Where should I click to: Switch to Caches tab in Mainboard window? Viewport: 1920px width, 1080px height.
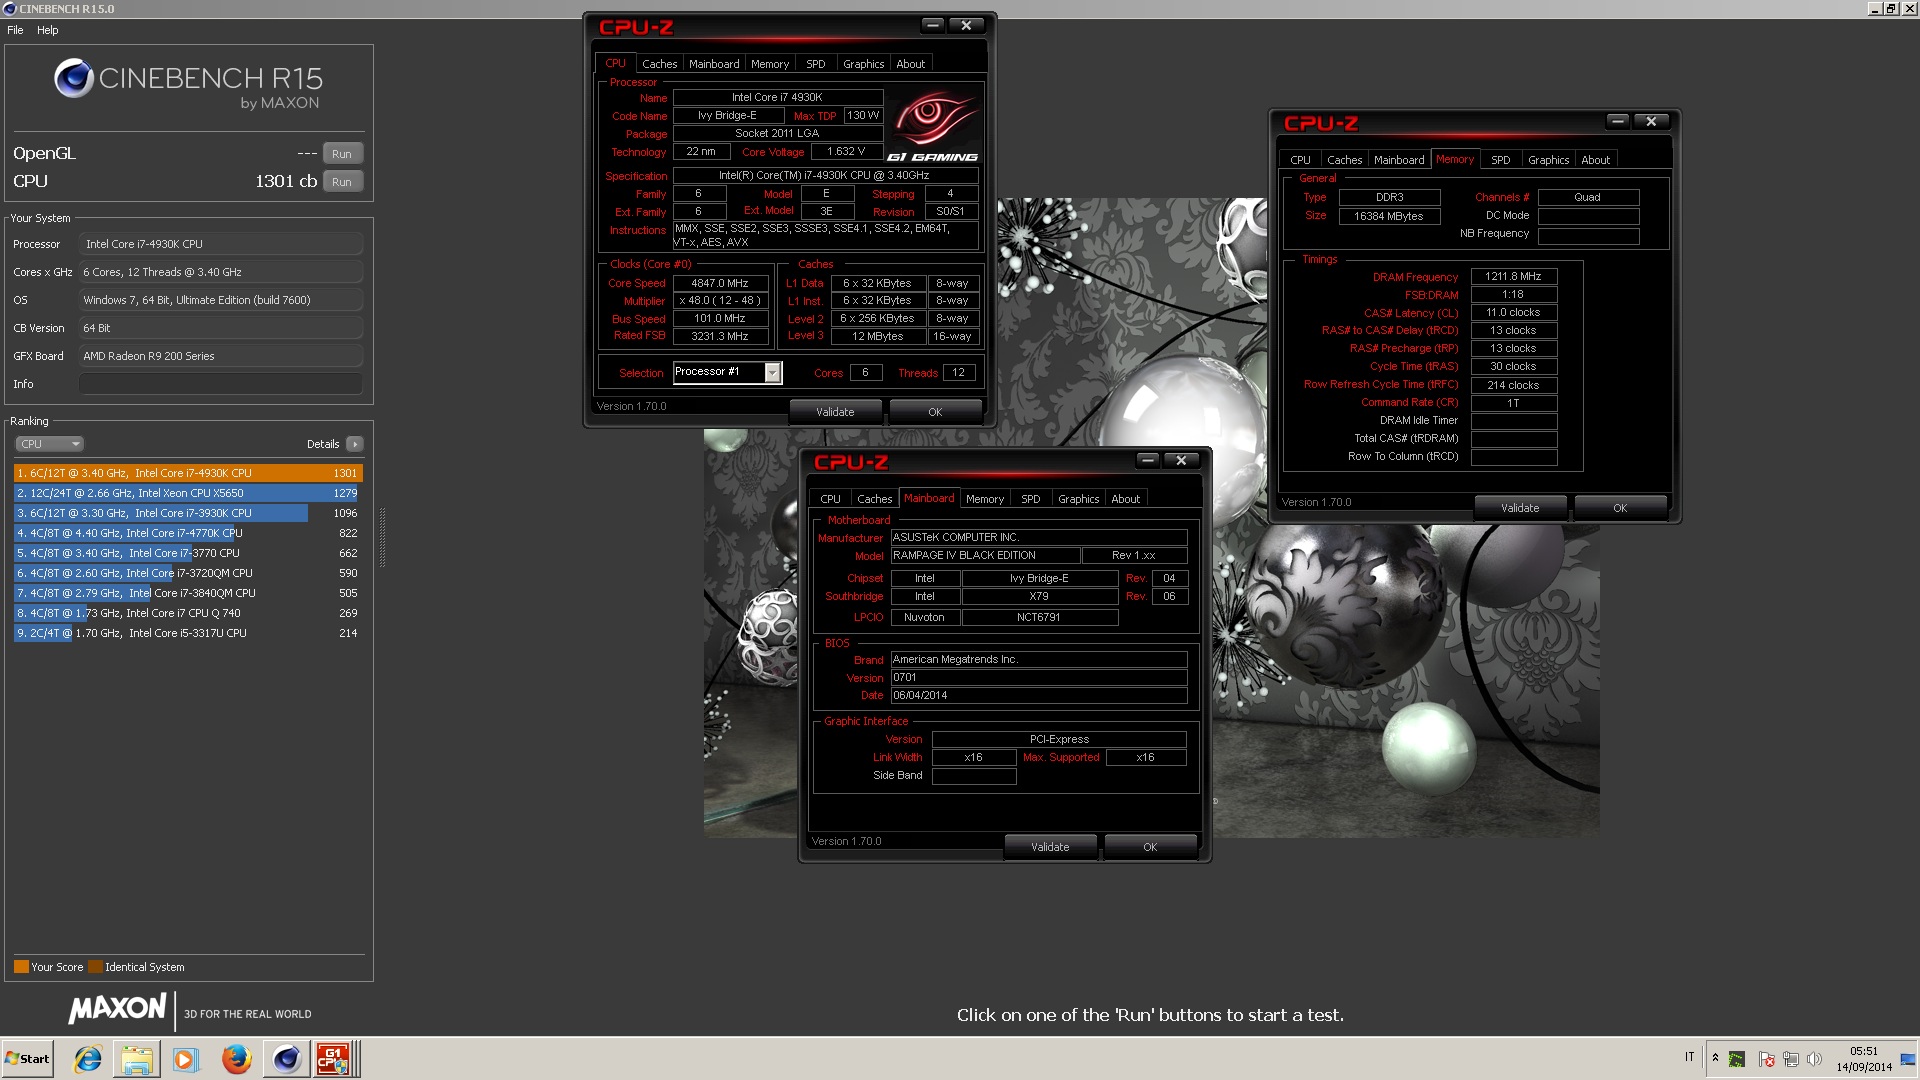pyautogui.click(x=875, y=499)
